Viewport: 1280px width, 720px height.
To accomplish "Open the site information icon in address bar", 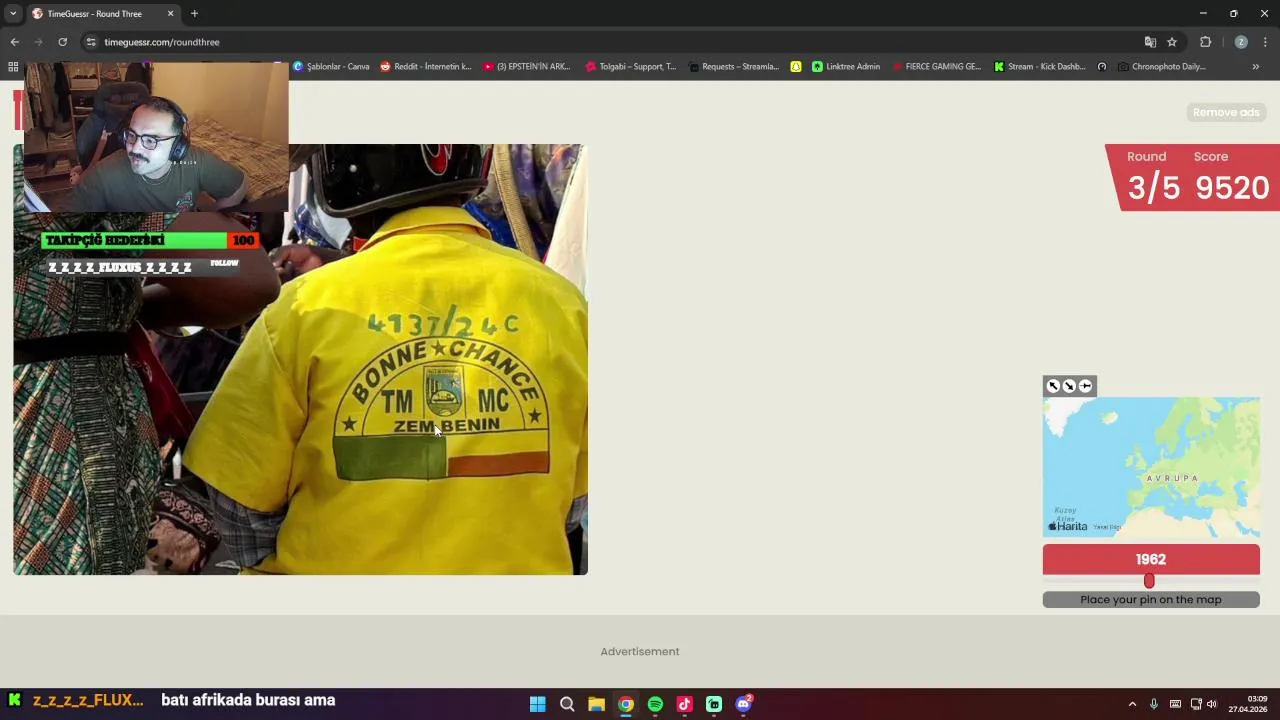I will tap(91, 42).
